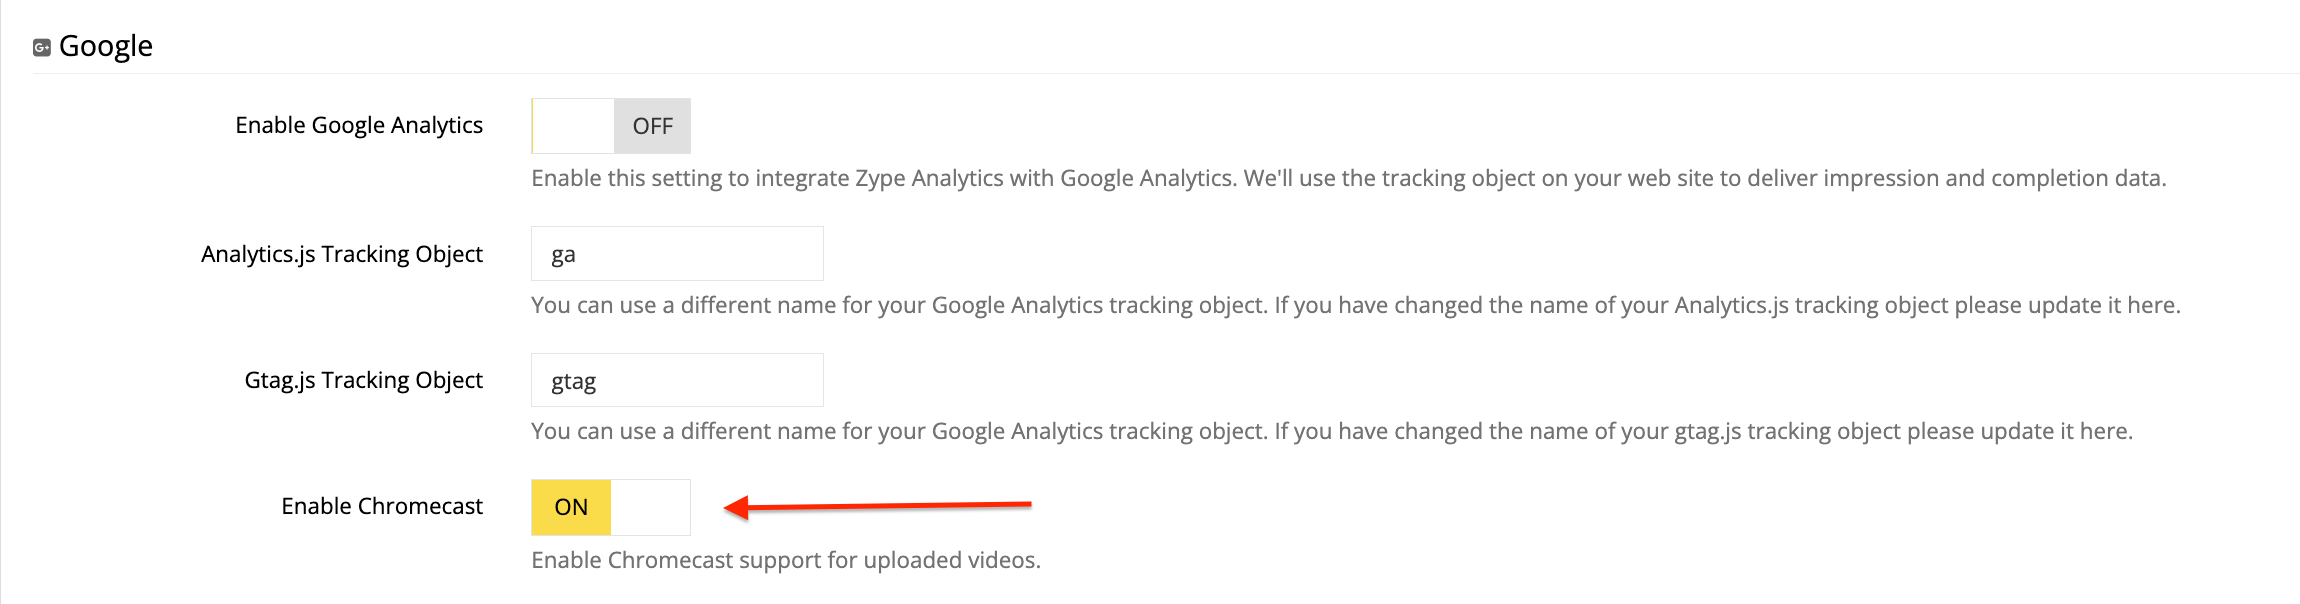
Task: Click the divider line under Google heading
Action: pos(1166,73)
